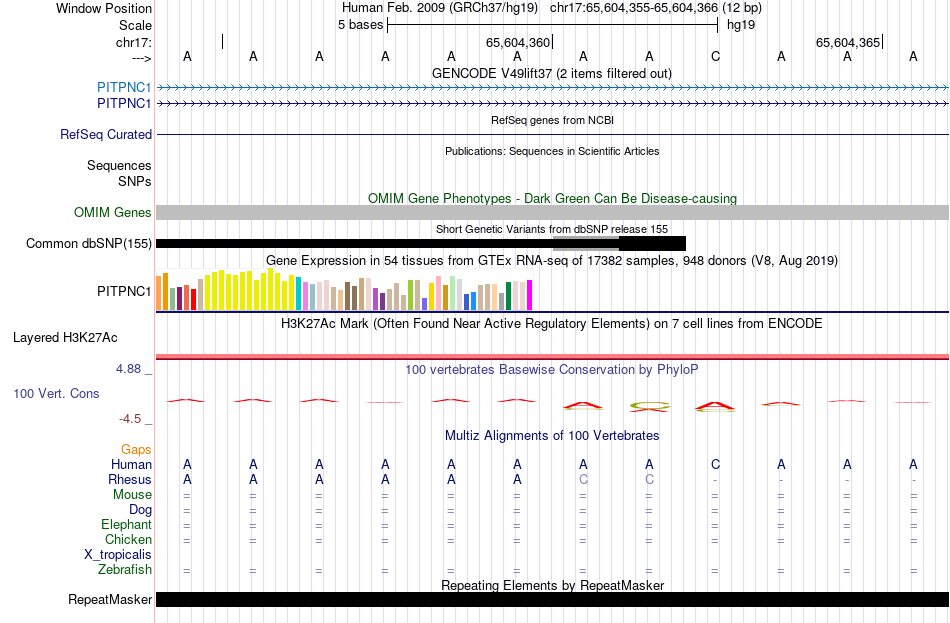The image size is (950, 623).
Task: Select the Human alignment row label
Action: (x=131, y=465)
